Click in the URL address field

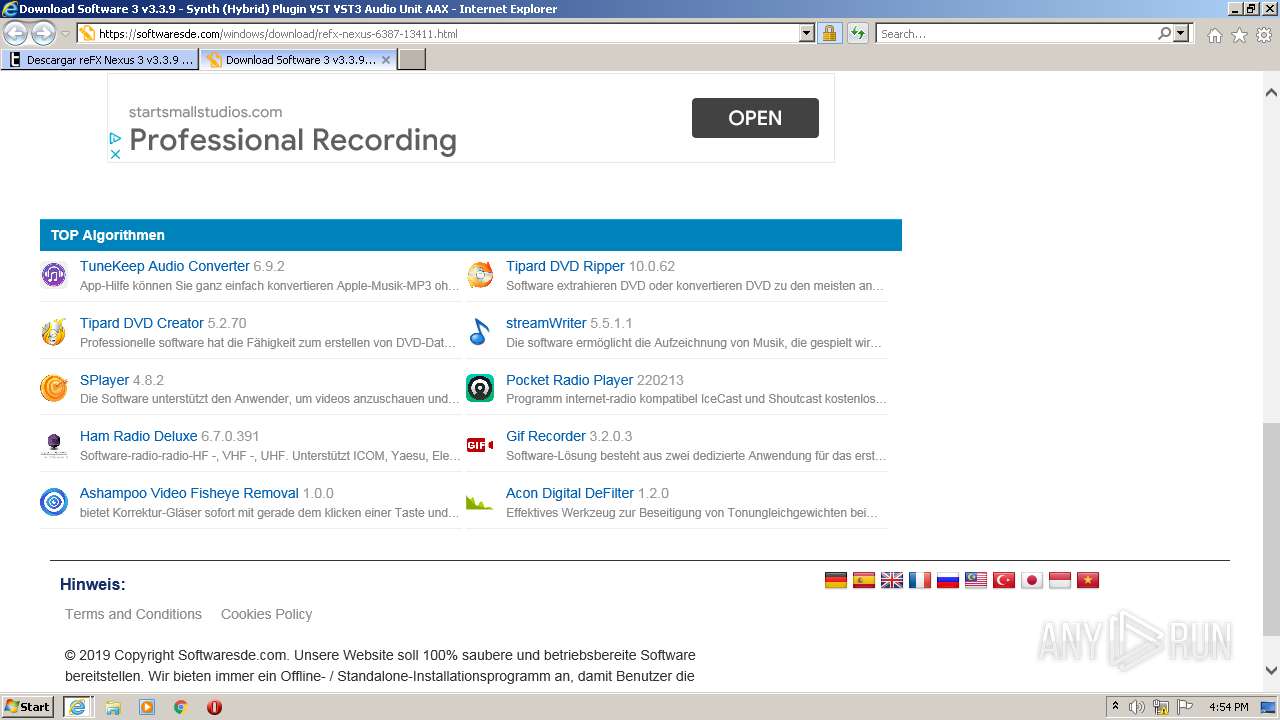[448, 34]
